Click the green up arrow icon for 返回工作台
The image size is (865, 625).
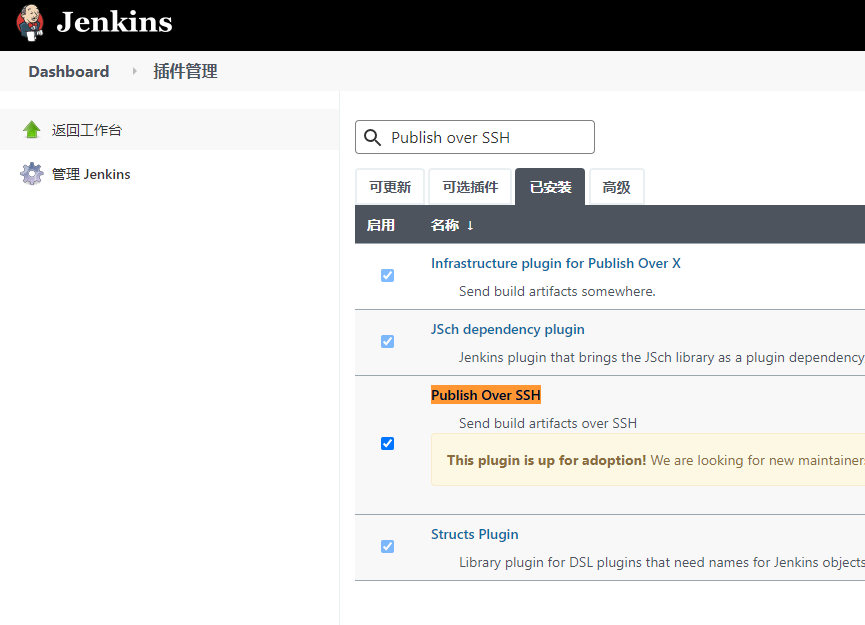tap(31, 130)
